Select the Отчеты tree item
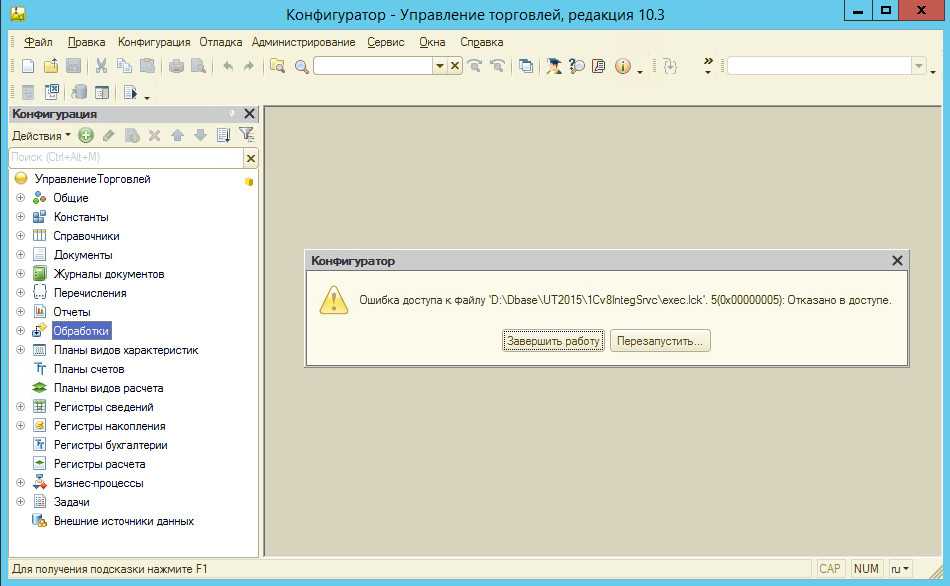Screen dimensions: 950x586 [71, 312]
